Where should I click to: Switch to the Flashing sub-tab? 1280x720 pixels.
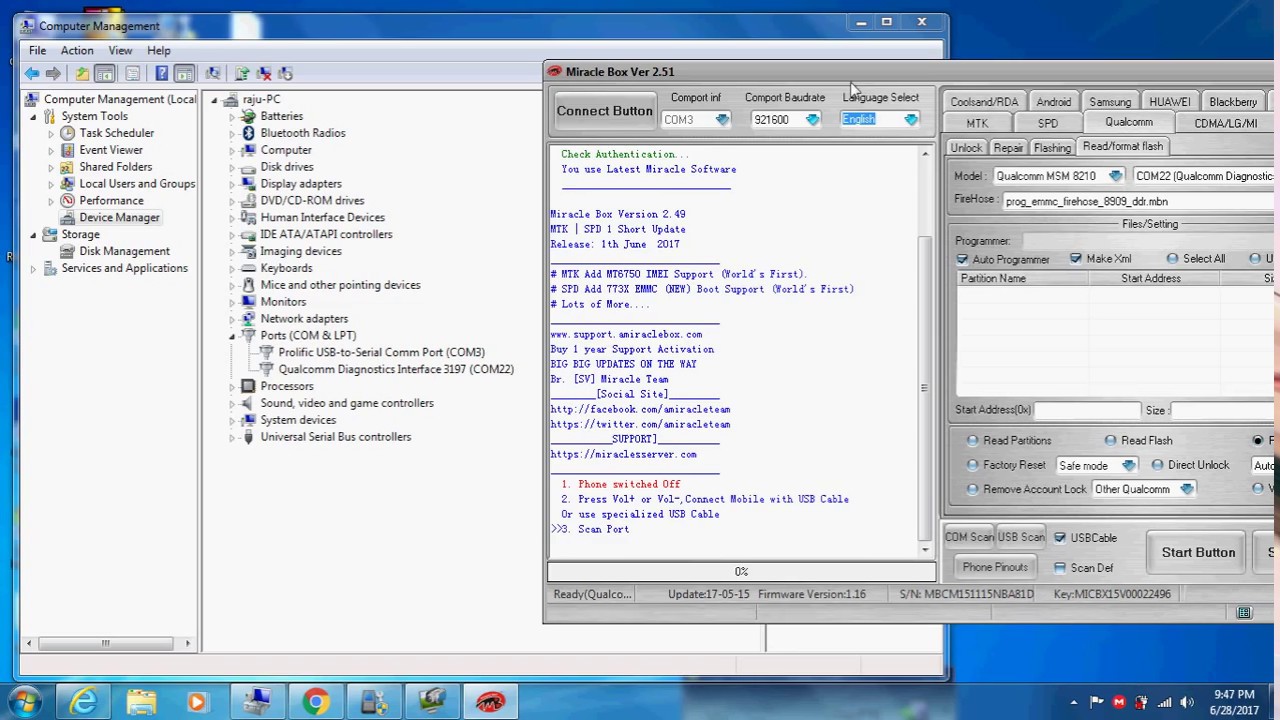point(1052,148)
